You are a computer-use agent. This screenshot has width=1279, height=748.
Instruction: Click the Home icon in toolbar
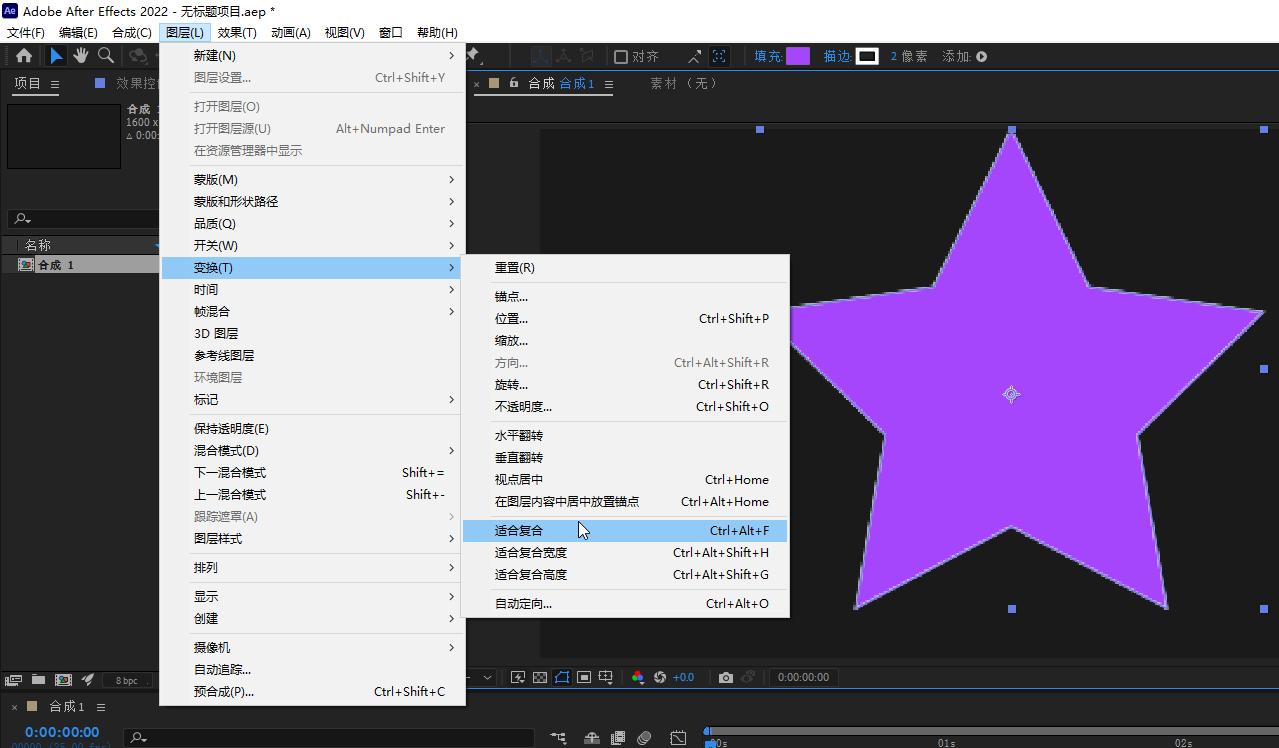pyautogui.click(x=24, y=56)
